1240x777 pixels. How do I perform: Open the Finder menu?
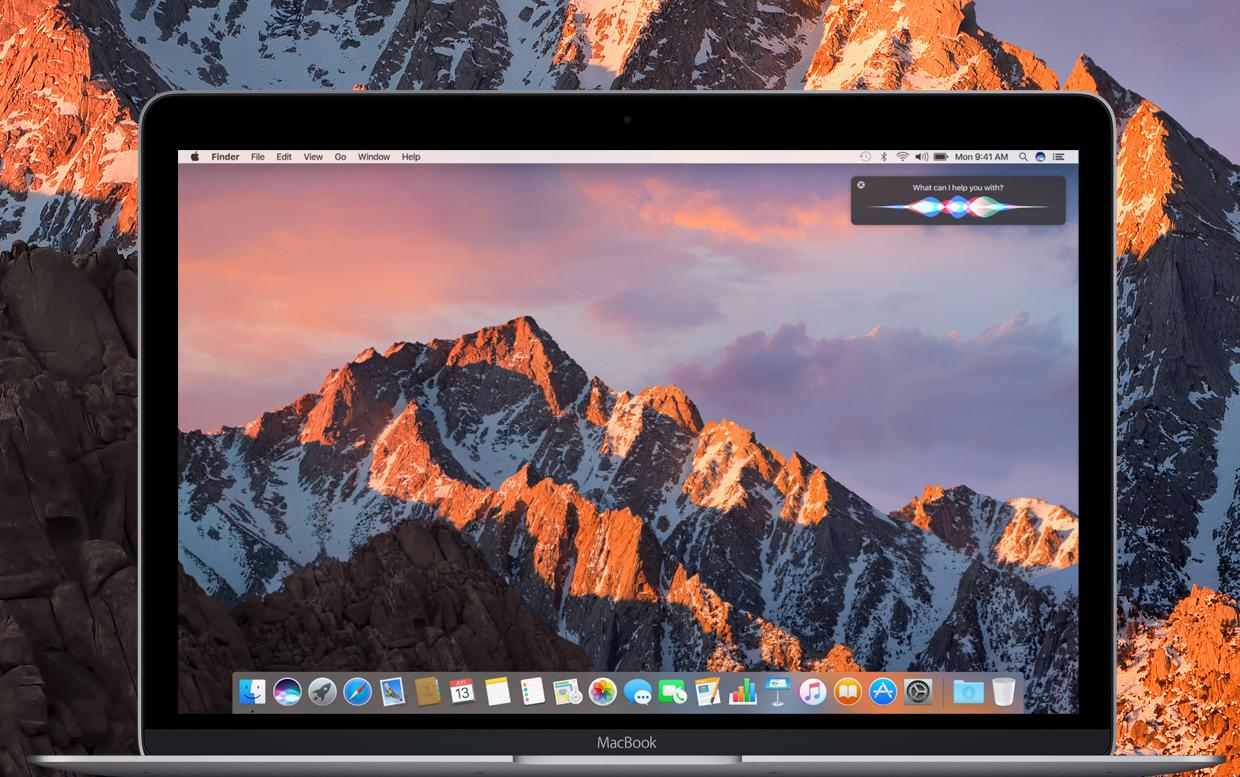[x=225, y=157]
